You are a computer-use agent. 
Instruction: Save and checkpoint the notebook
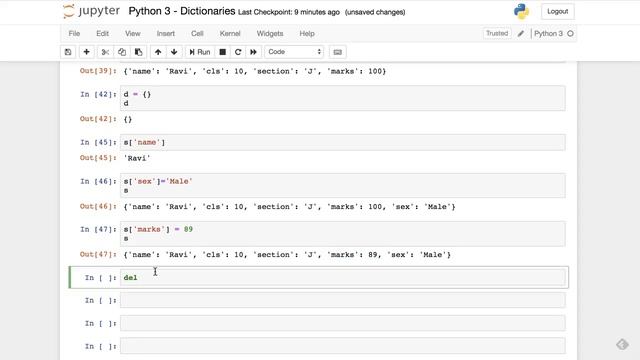tap(68, 52)
